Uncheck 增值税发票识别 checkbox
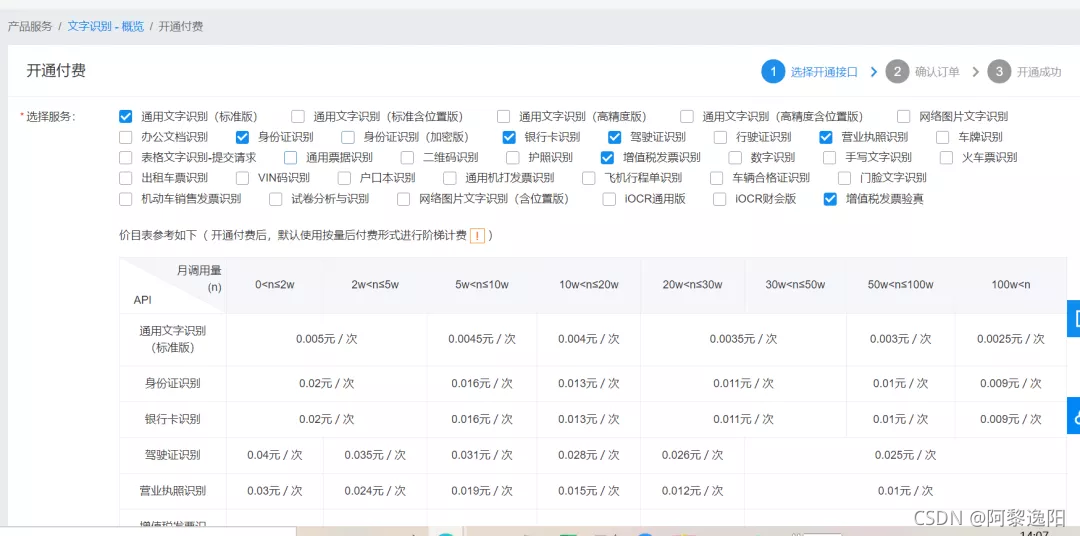 pyautogui.click(x=608, y=158)
